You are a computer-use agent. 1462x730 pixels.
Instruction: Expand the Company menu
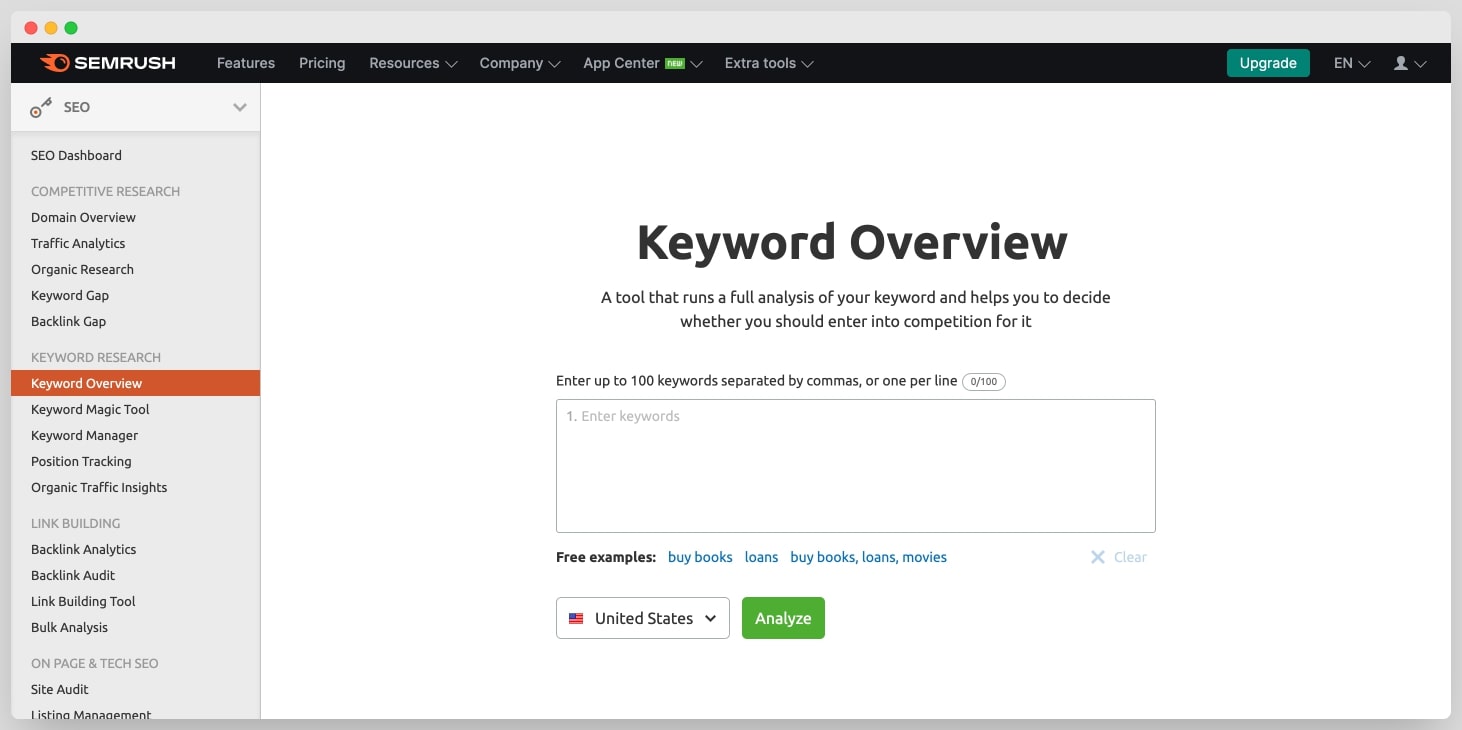pyautogui.click(x=520, y=63)
